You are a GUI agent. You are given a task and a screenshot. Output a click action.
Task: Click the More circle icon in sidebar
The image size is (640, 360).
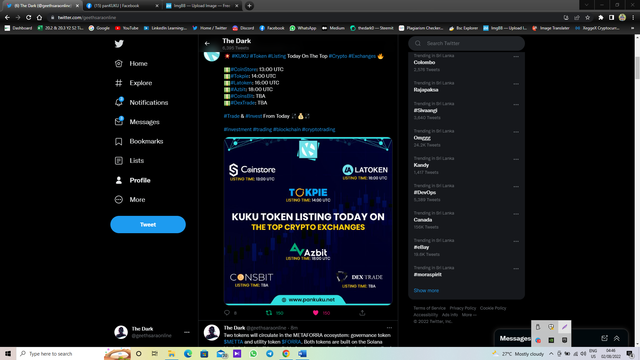pyautogui.click(x=118, y=200)
